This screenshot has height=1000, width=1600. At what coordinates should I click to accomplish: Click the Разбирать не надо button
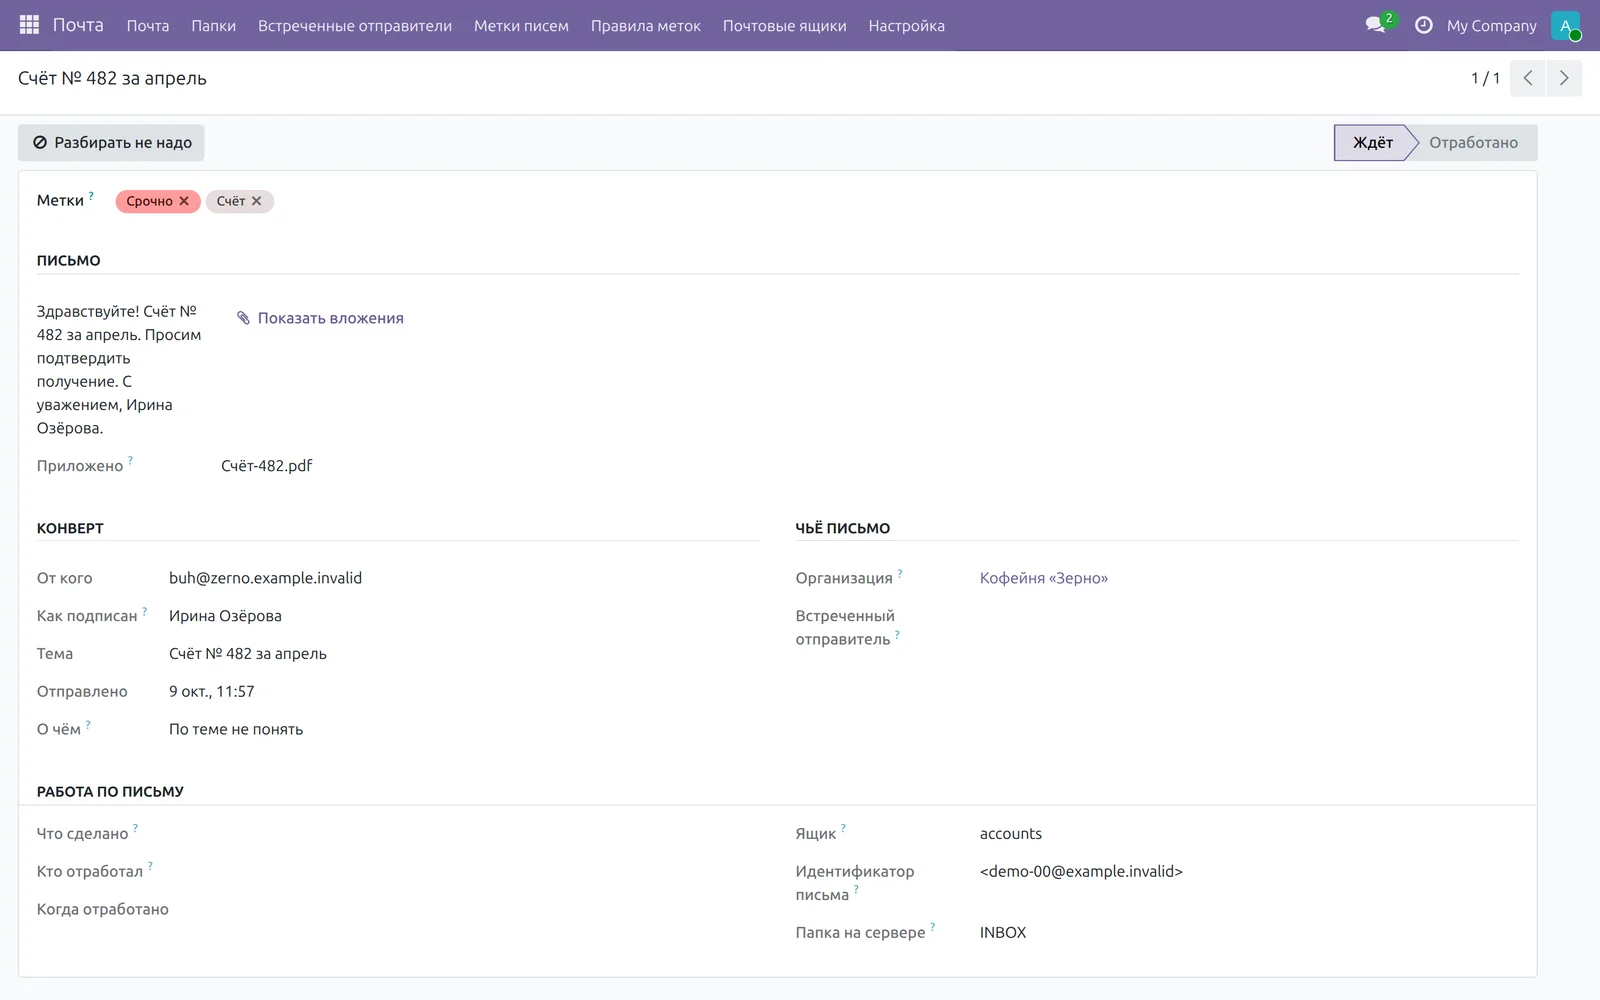111,143
